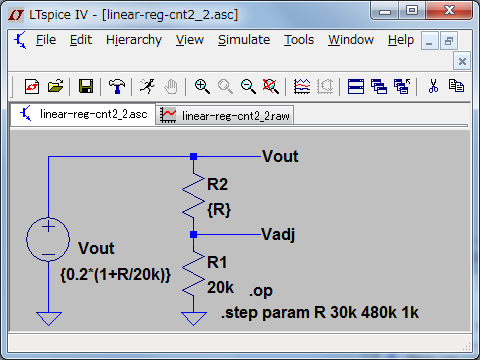Click the 20k value of R1
Screen dimensions: 480x360
point(220,287)
